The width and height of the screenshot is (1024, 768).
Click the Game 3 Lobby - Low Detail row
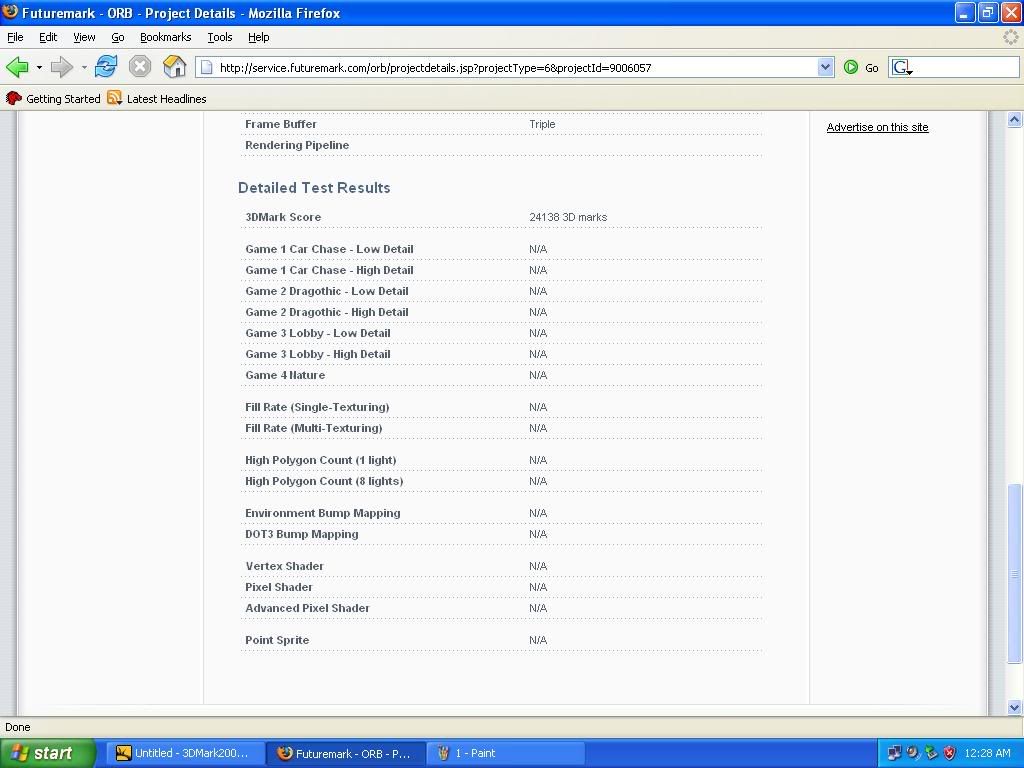tap(501, 332)
